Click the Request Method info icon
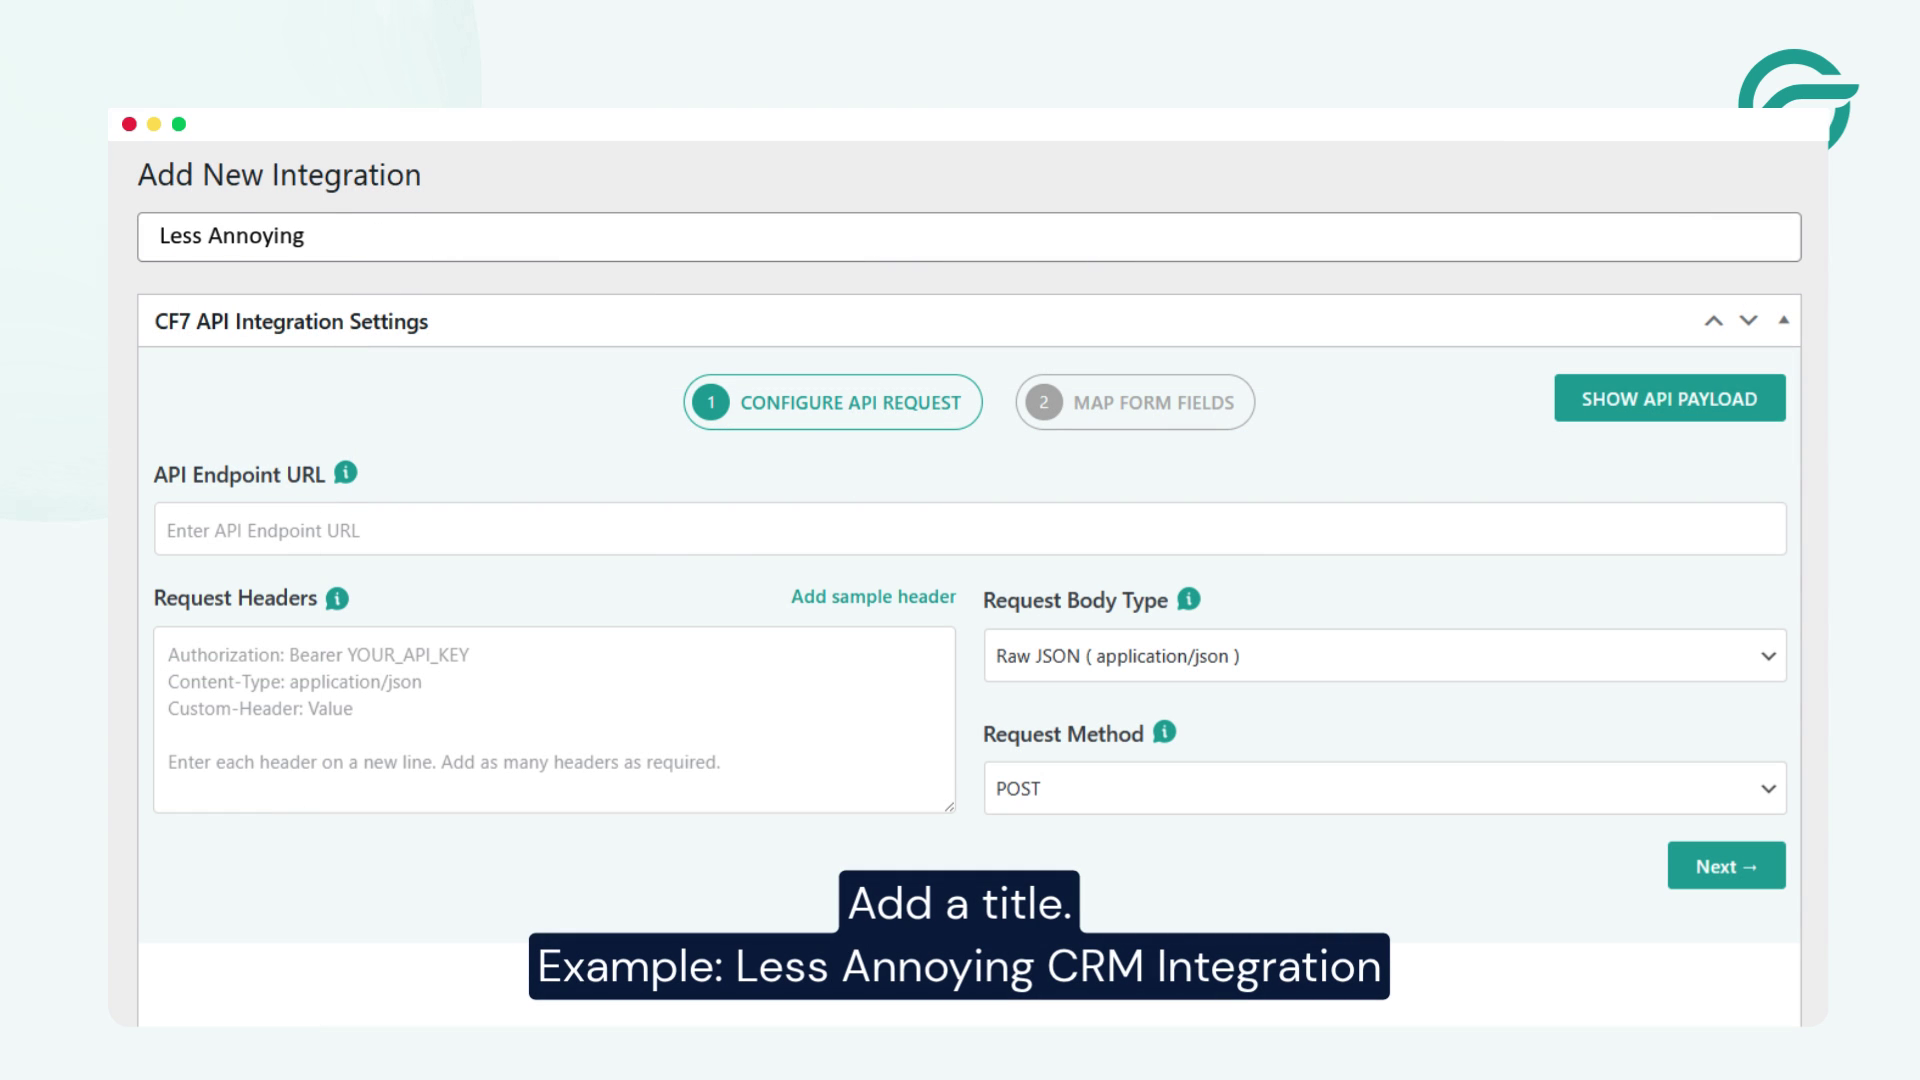 click(x=1164, y=732)
